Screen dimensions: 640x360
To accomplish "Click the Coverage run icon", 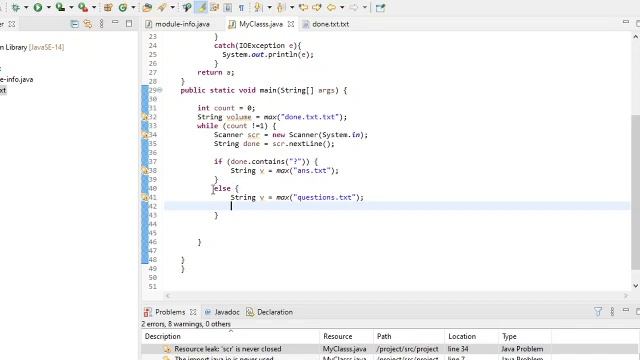I will pyautogui.click(x=60, y=7).
